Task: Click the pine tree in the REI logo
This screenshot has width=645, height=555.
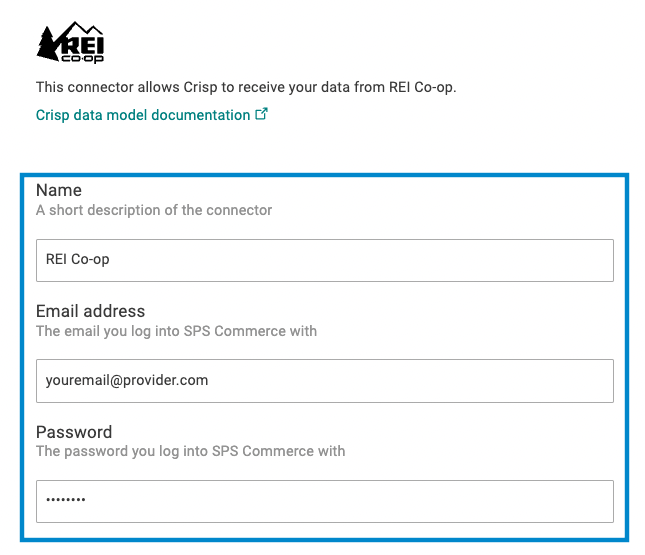Action: [48, 44]
